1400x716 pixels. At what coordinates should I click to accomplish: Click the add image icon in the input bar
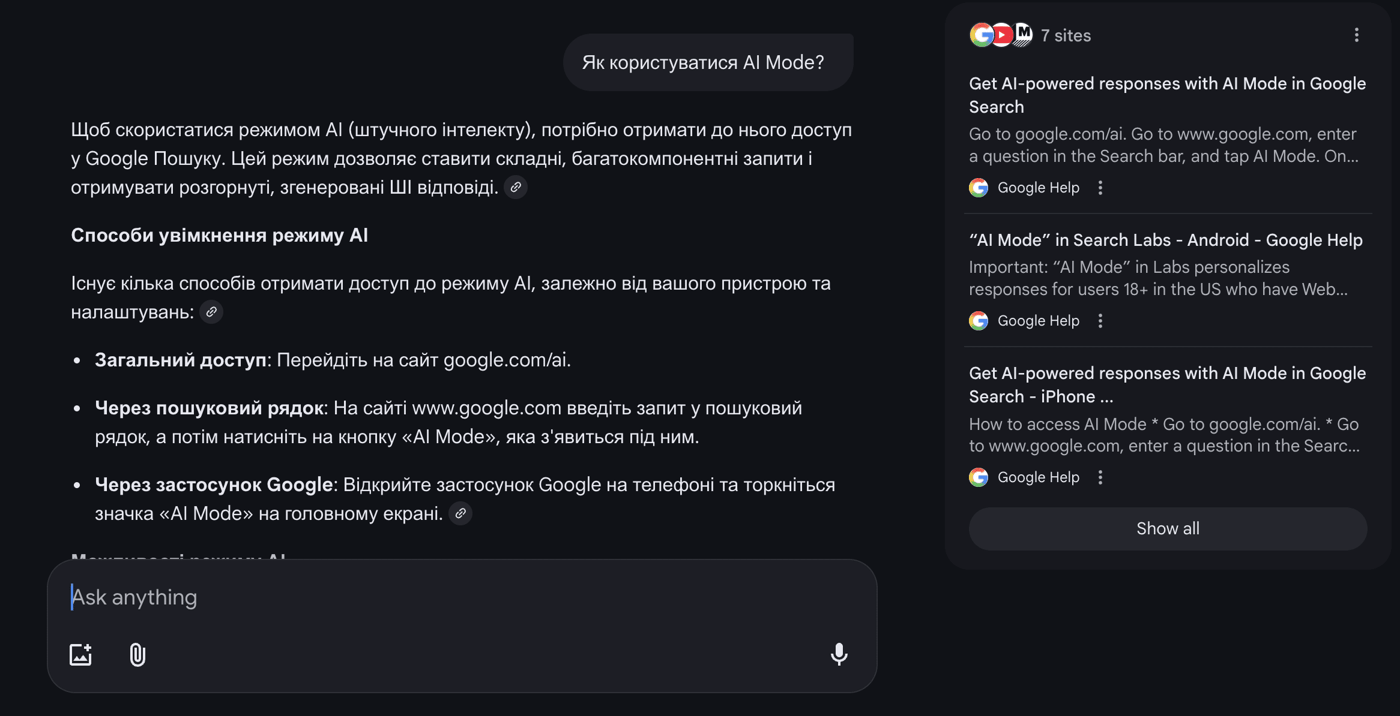click(80, 654)
